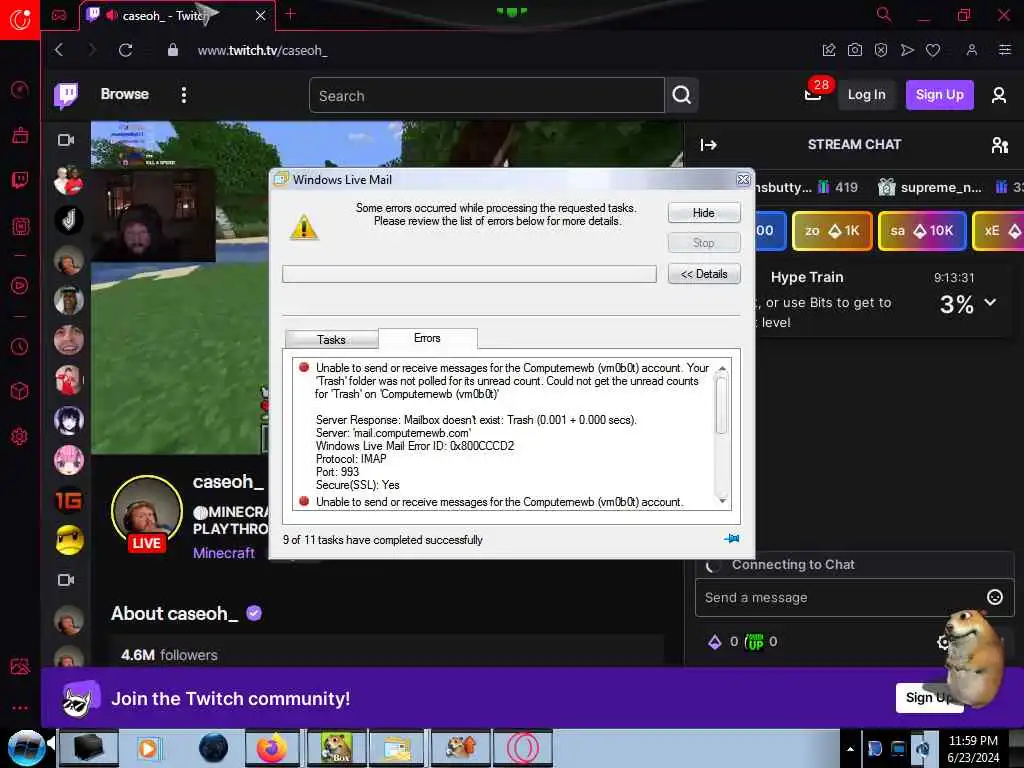Open the history clock icon in sidebar

pyautogui.click(x=20, y=347)
